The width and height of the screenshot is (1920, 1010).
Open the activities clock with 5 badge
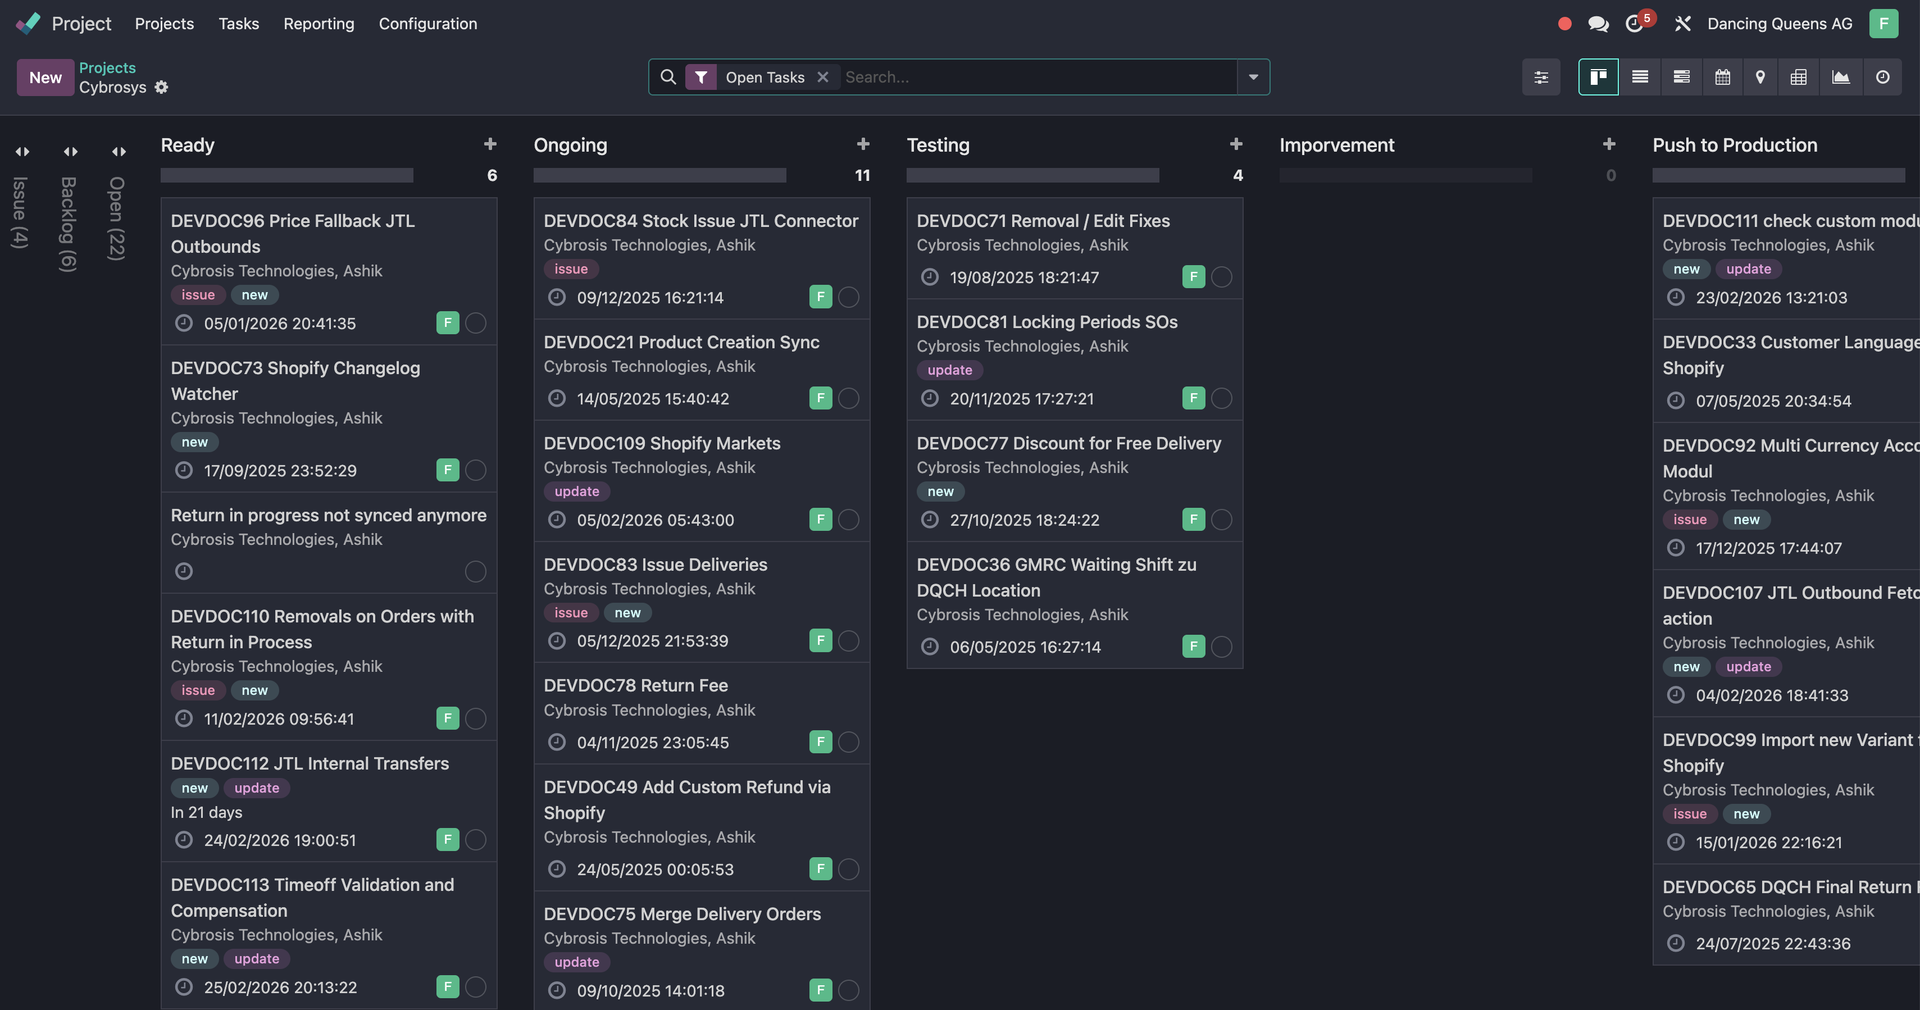tap(1636, 24)
